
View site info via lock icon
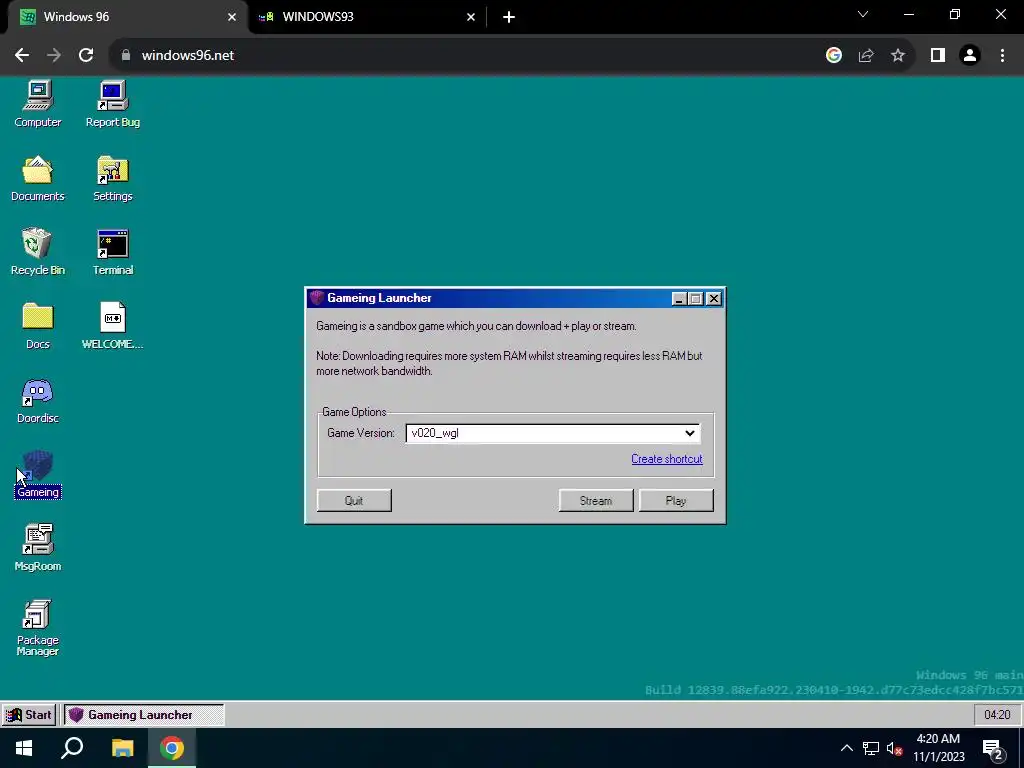click(126, 56)
